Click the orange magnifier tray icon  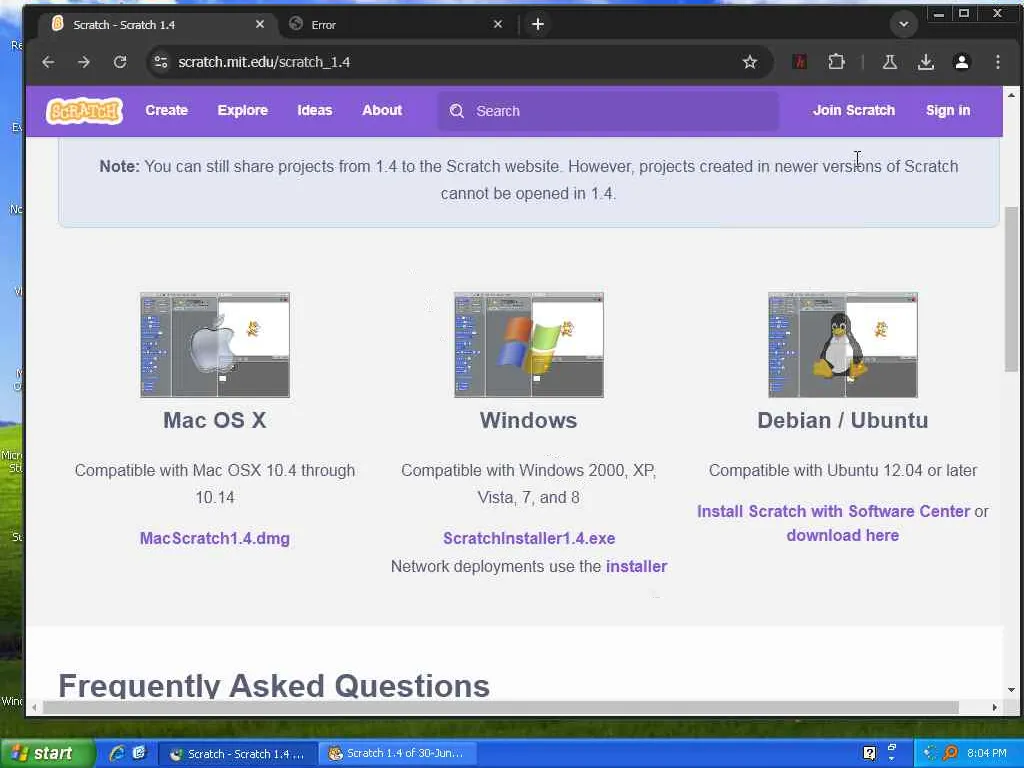[950, 754]
